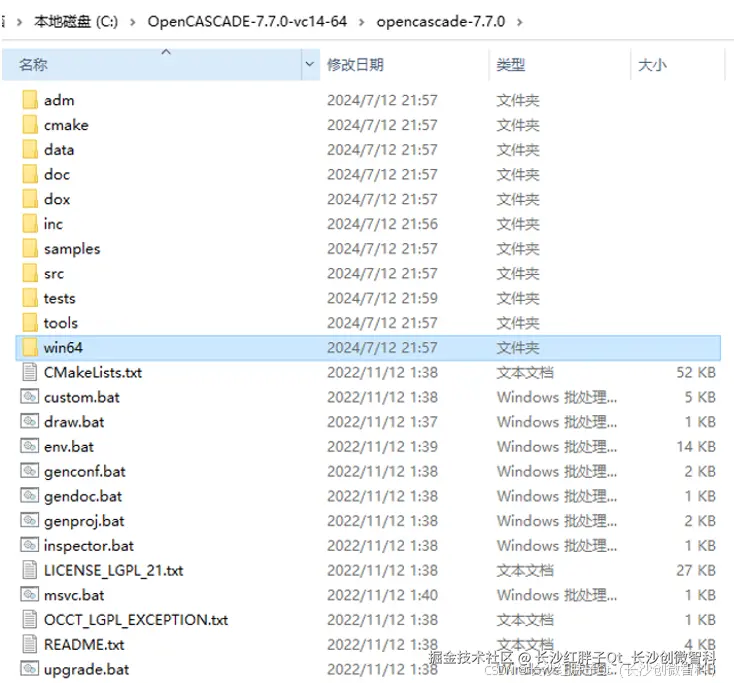Viewport: 734px width, 683px height.
Task: Select the LICENSE_LGPL_21.txt file name
Action: (x=114, y=570)
